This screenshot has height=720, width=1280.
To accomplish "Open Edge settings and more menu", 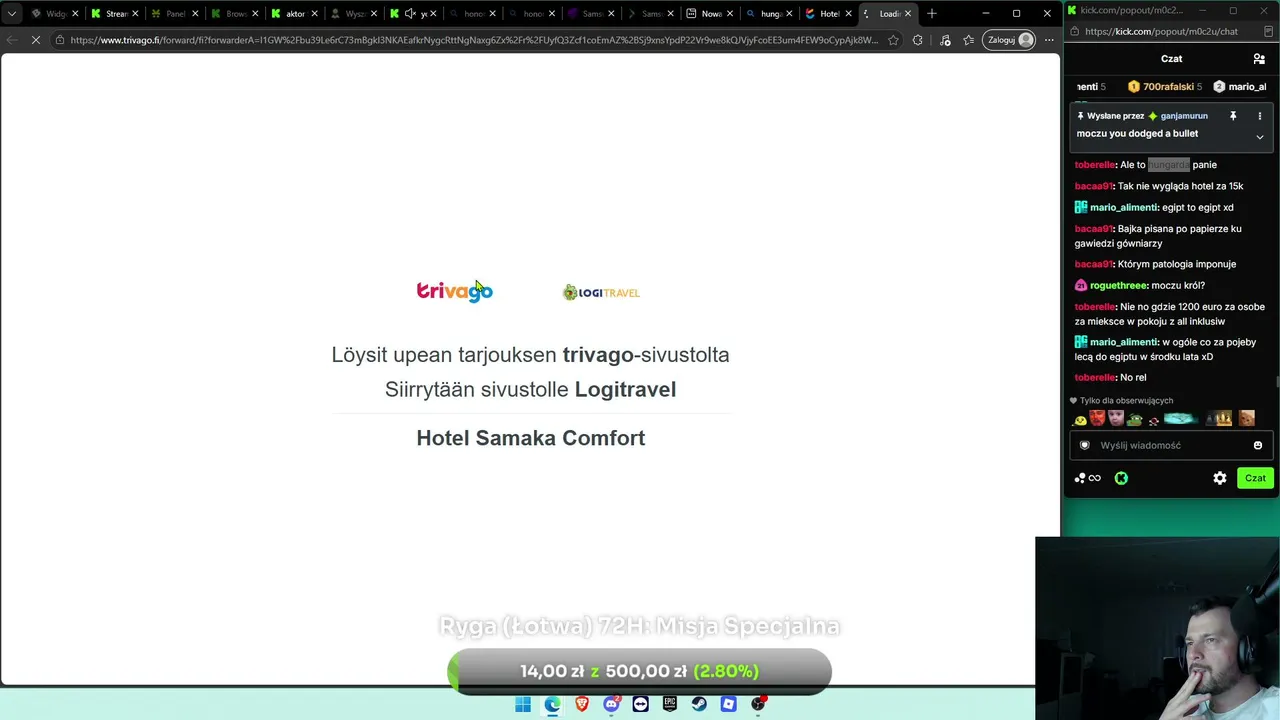I will (1048, 40).
